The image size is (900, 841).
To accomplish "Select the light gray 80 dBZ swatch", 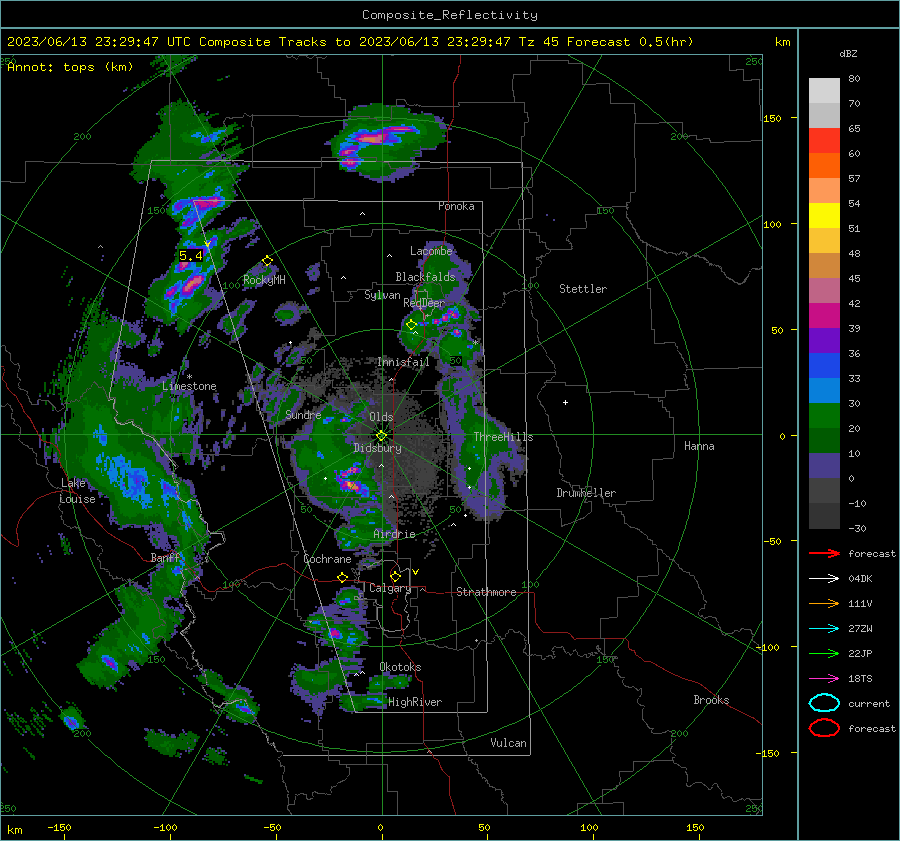I will 824,91.
